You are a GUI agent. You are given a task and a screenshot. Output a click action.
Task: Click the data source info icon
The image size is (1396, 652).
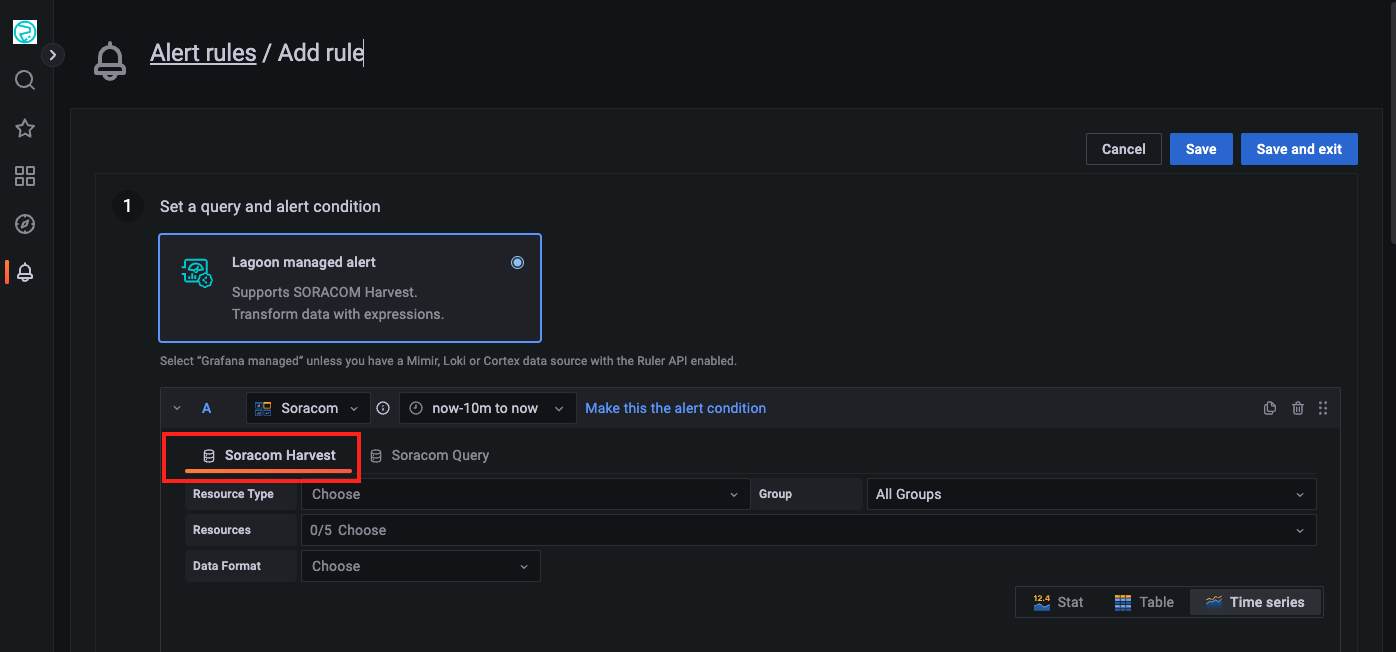pyautogui.click(x=382, y=408)
